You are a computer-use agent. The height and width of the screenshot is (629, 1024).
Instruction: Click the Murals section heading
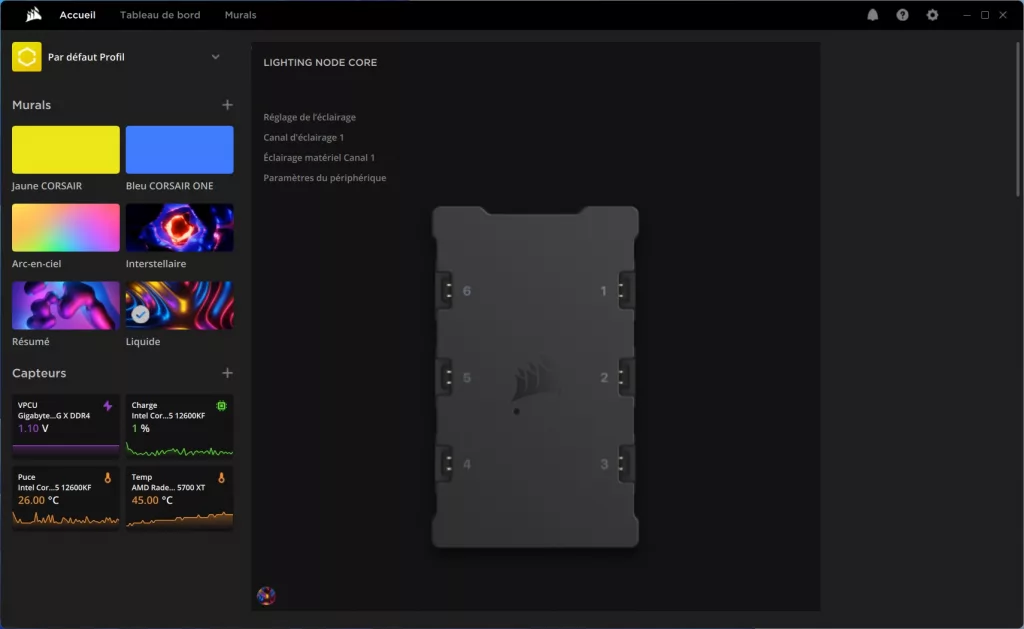[31, 105]
